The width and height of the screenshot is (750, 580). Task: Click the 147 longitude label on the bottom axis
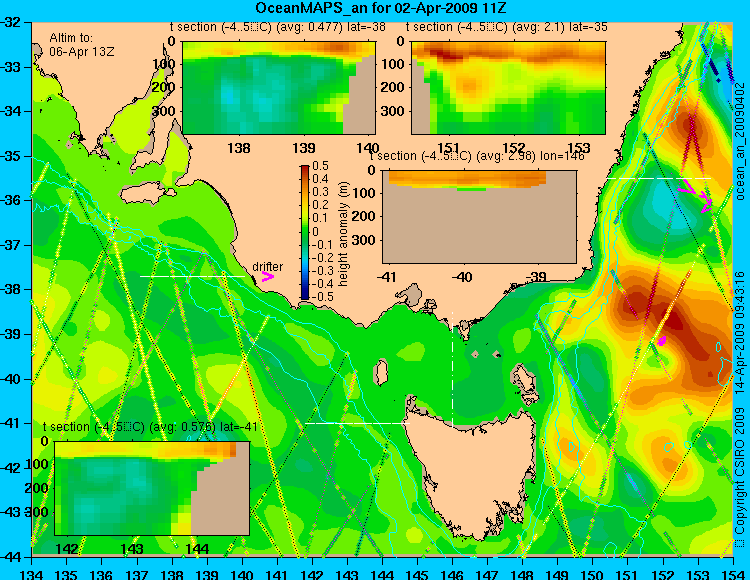[487, 574]
